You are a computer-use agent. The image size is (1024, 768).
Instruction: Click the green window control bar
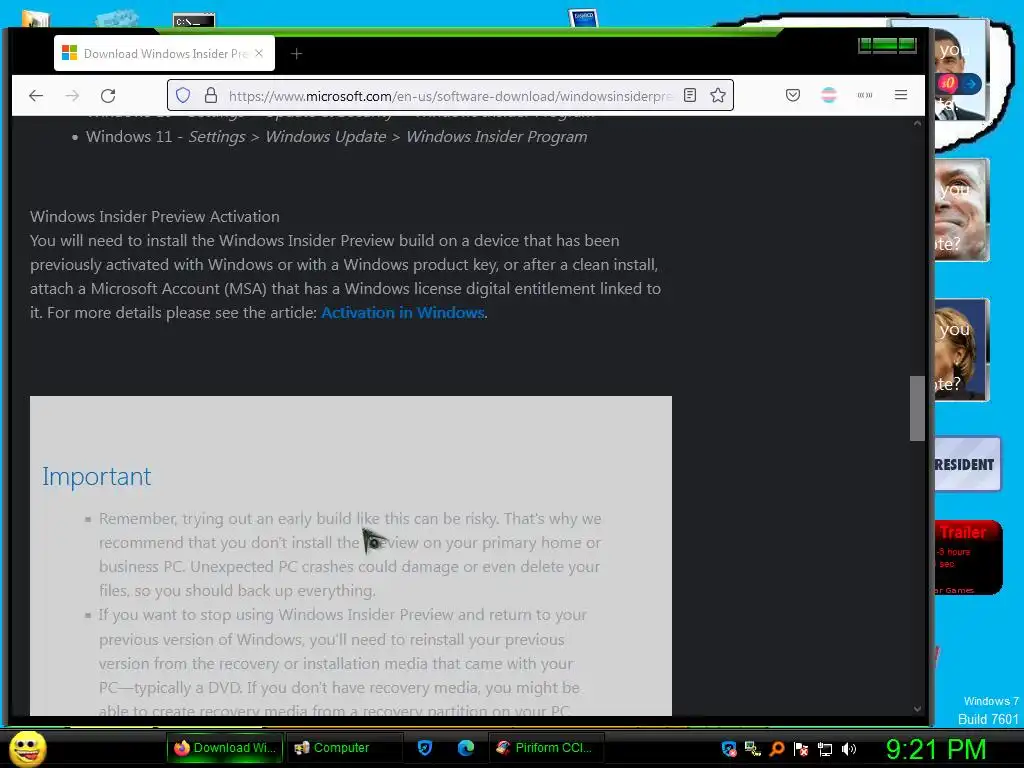tap(887, 45)
